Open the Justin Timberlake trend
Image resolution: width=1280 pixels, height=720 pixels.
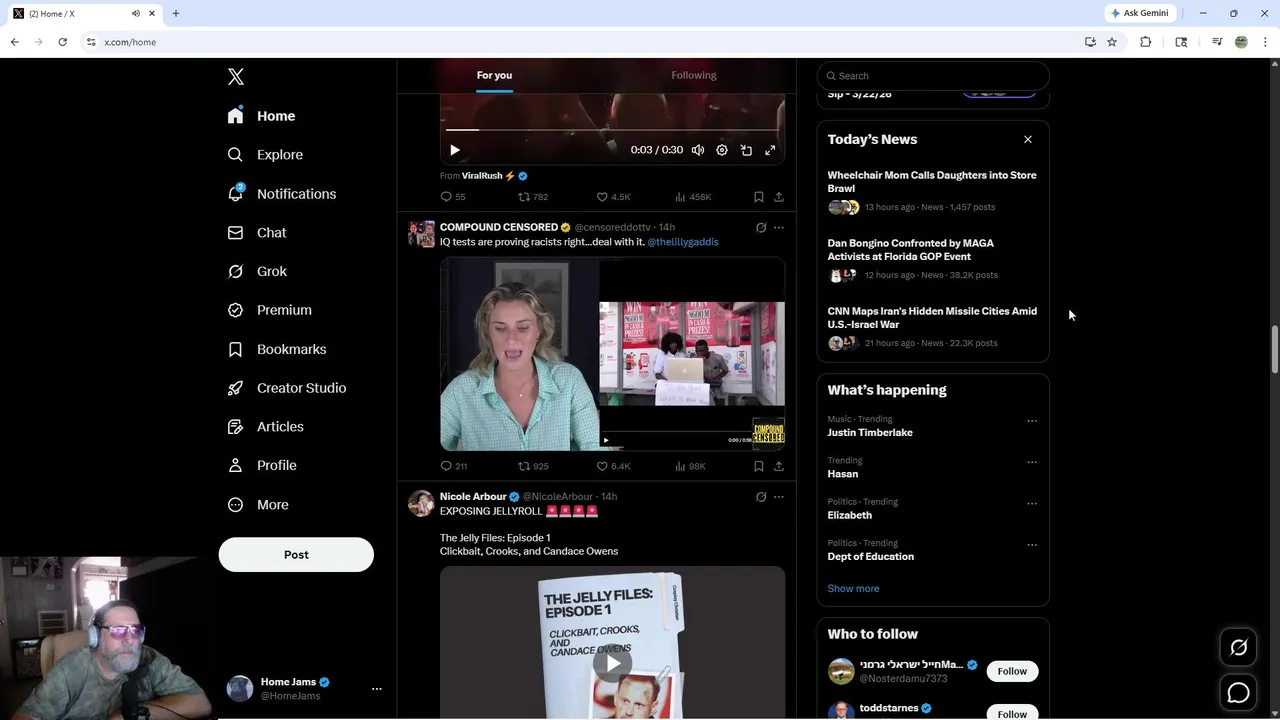tap(870, 433)
